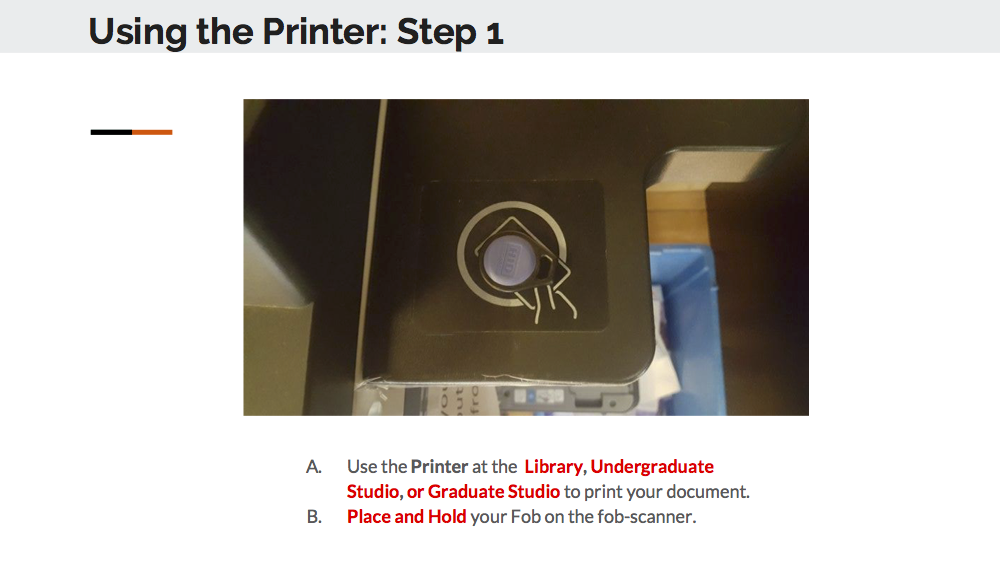Image resolution: width=1000 pixels, height=562 pixels.
Task: Click the orange segment of accent line
Action: [152, 132]
